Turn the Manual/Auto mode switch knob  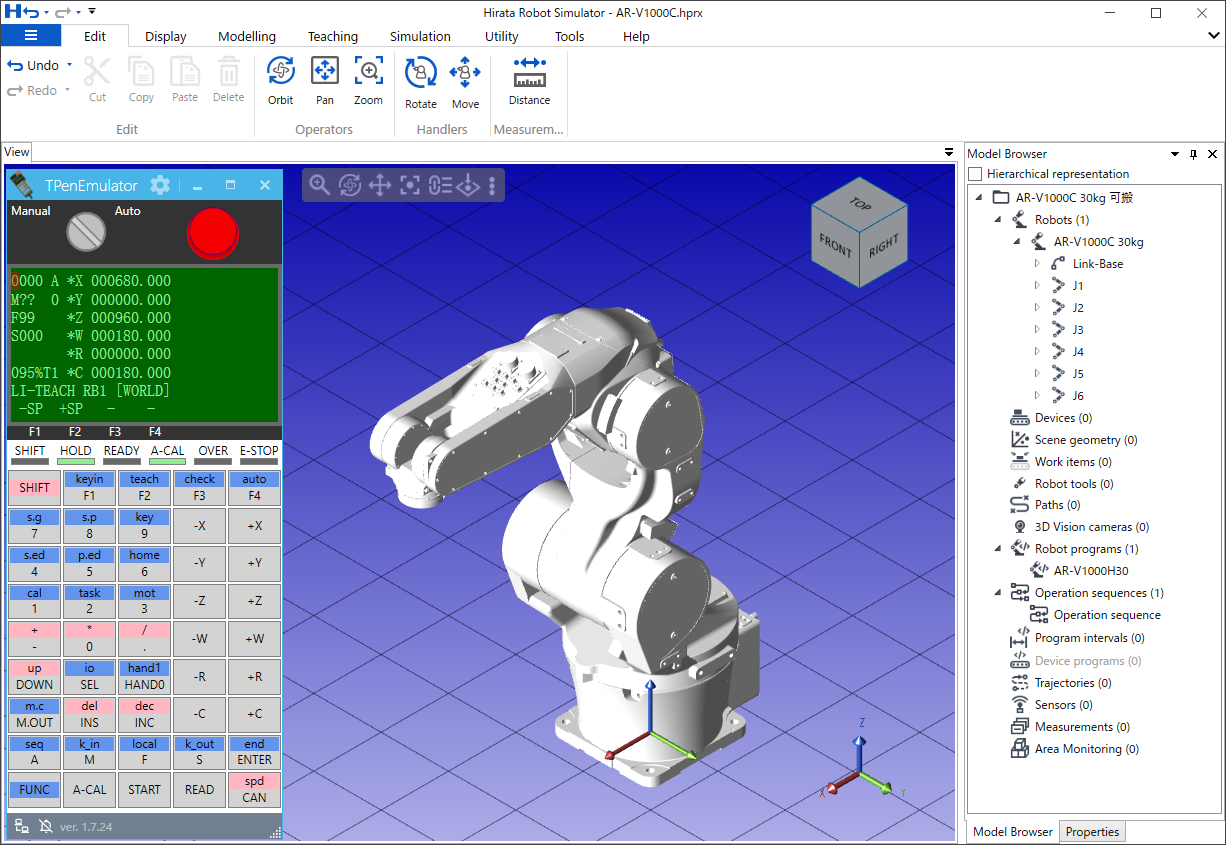[86, 232]
